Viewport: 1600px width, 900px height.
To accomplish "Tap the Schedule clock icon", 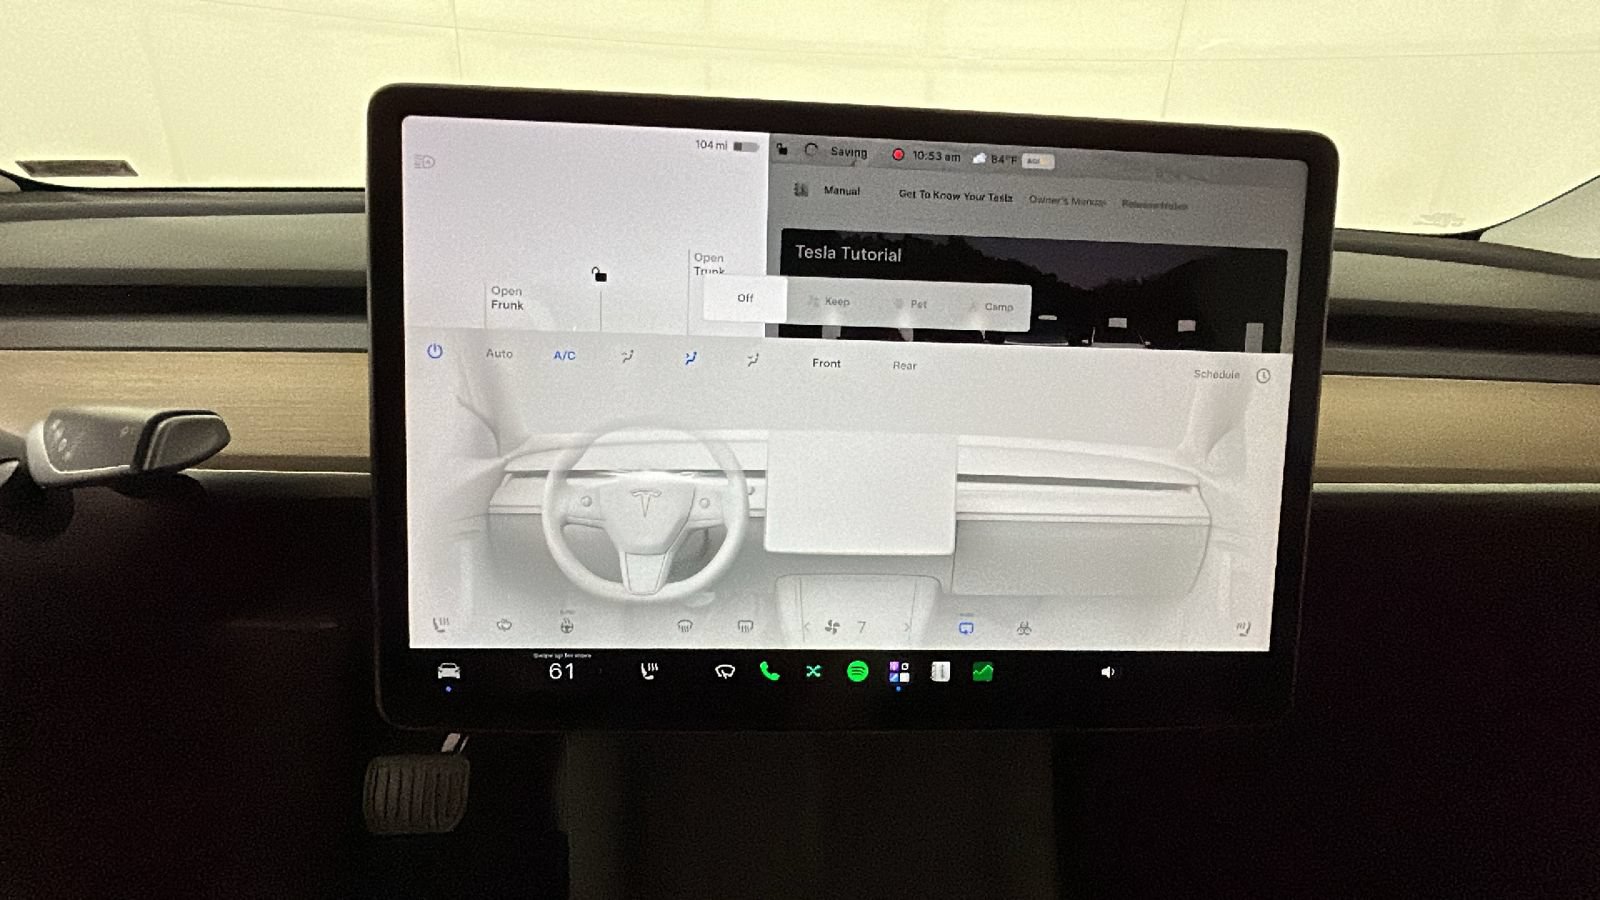I will (x=1263, y=376).
